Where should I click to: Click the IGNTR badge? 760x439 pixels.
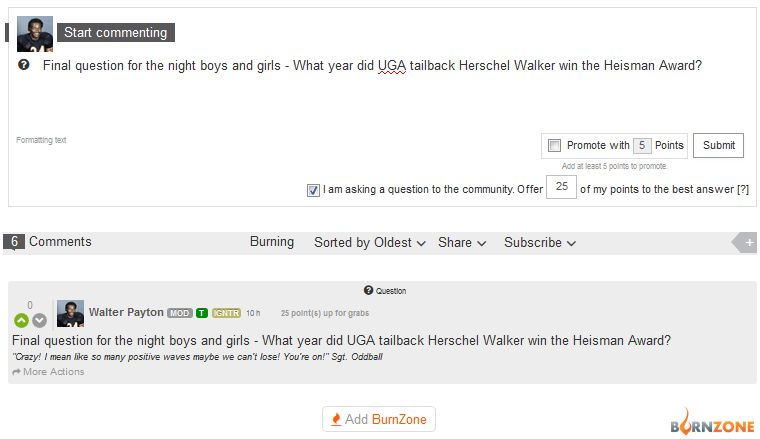pyautogui.click(x=226, y=313)
